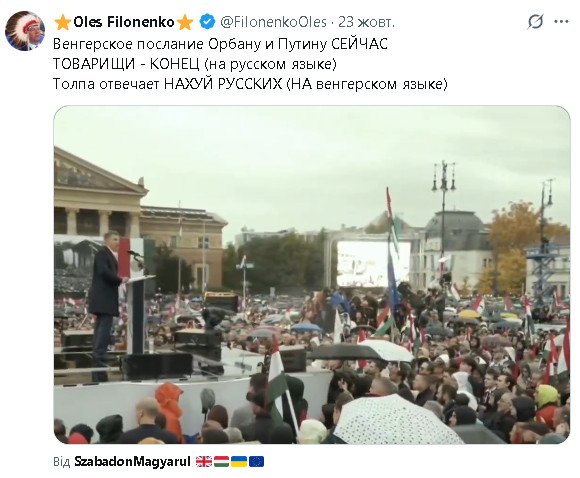Click the text line ТОВАРИЩИ - КОНЕЦ
Viewport: 580px width, 478px height.
coord(195,64)
